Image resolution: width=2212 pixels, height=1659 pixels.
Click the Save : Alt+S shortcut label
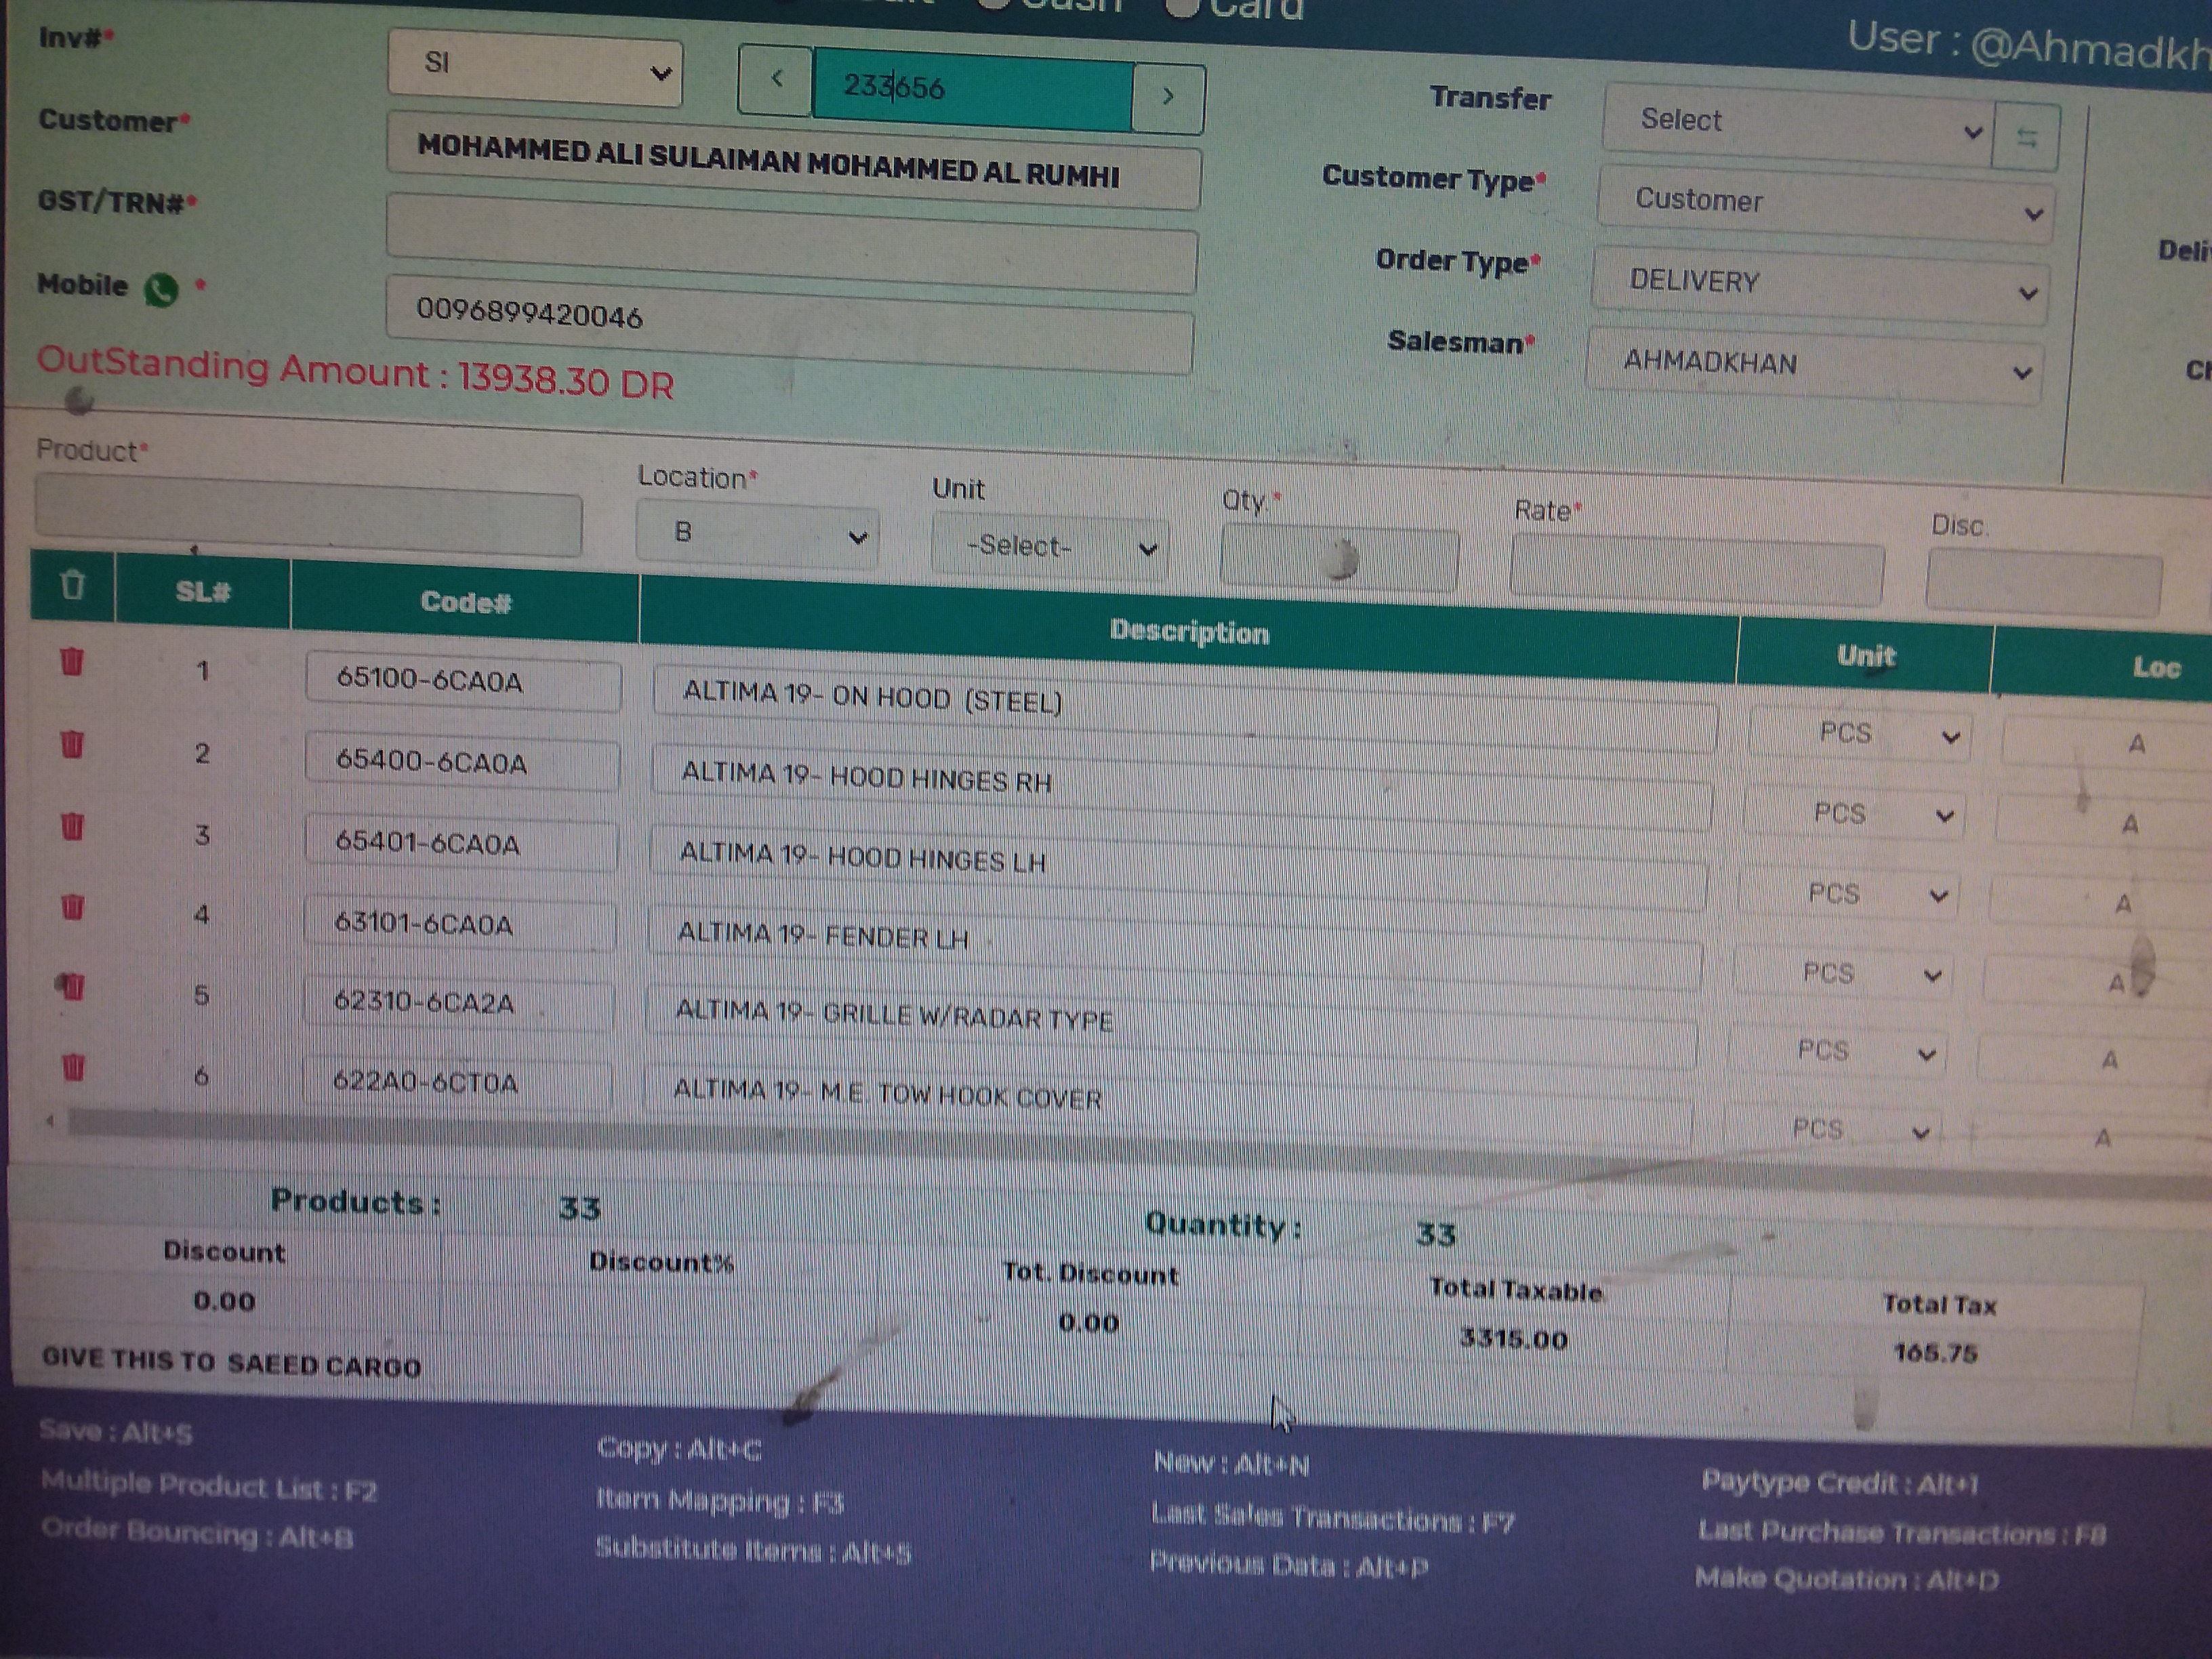pos(116,1432)
